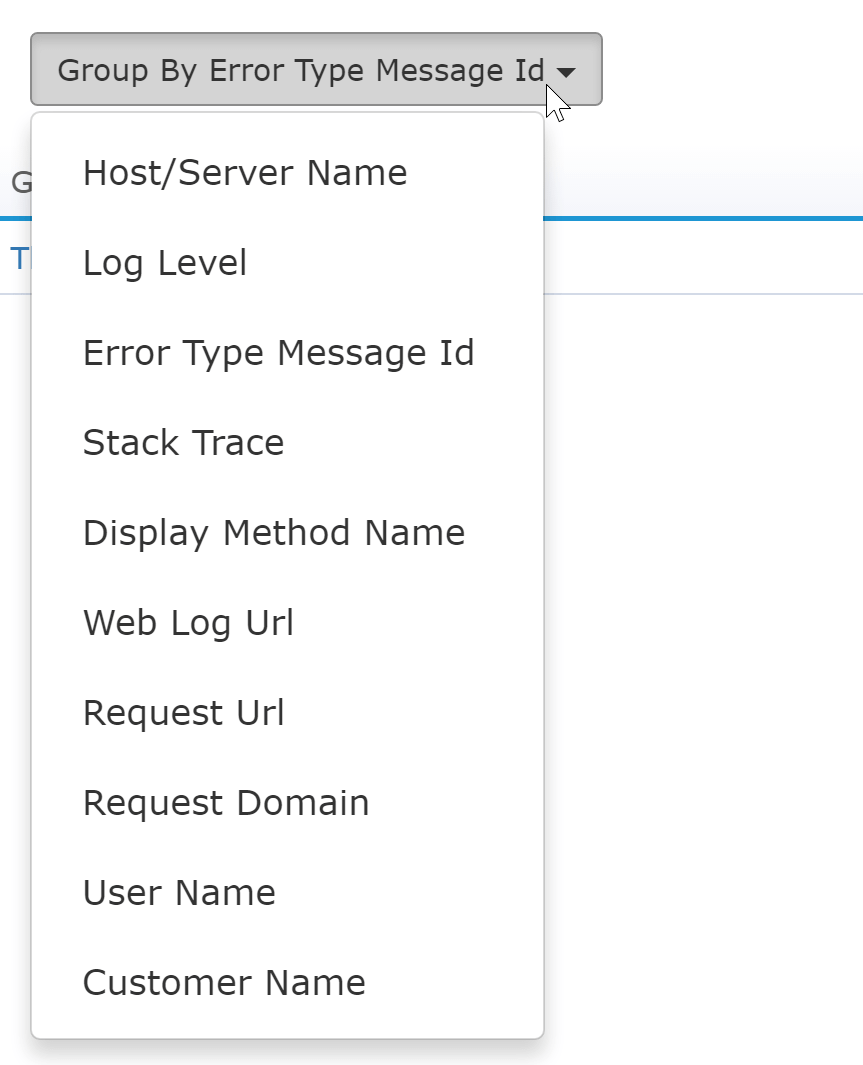The height and width of the screenshot is (1065, 863).
Task: Open the partially hidden blue T link
Action: [20, 259]
